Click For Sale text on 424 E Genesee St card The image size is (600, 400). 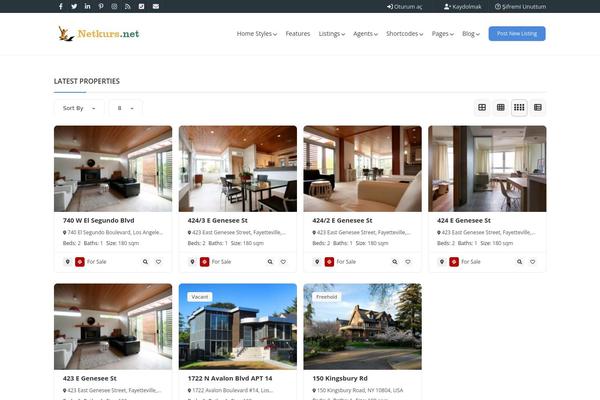point(471,262)
